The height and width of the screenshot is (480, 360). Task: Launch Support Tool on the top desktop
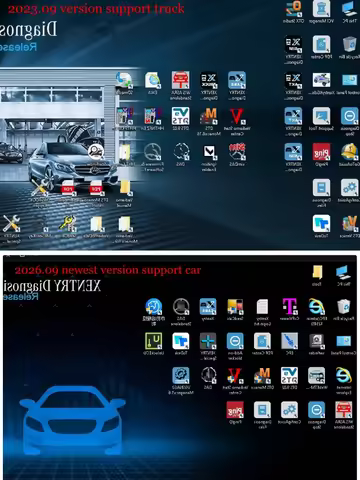321,116
